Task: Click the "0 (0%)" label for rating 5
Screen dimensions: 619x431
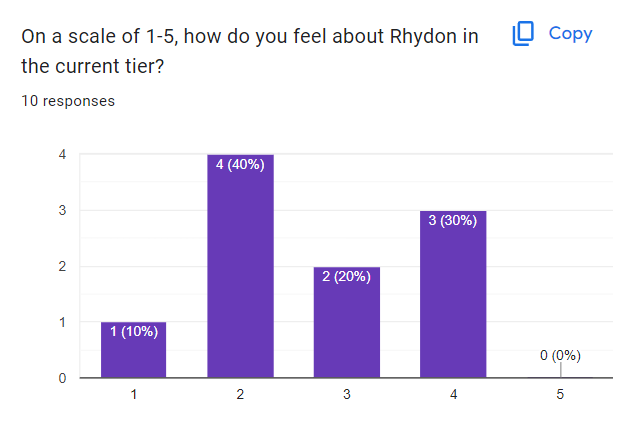Action: point(559,355)
